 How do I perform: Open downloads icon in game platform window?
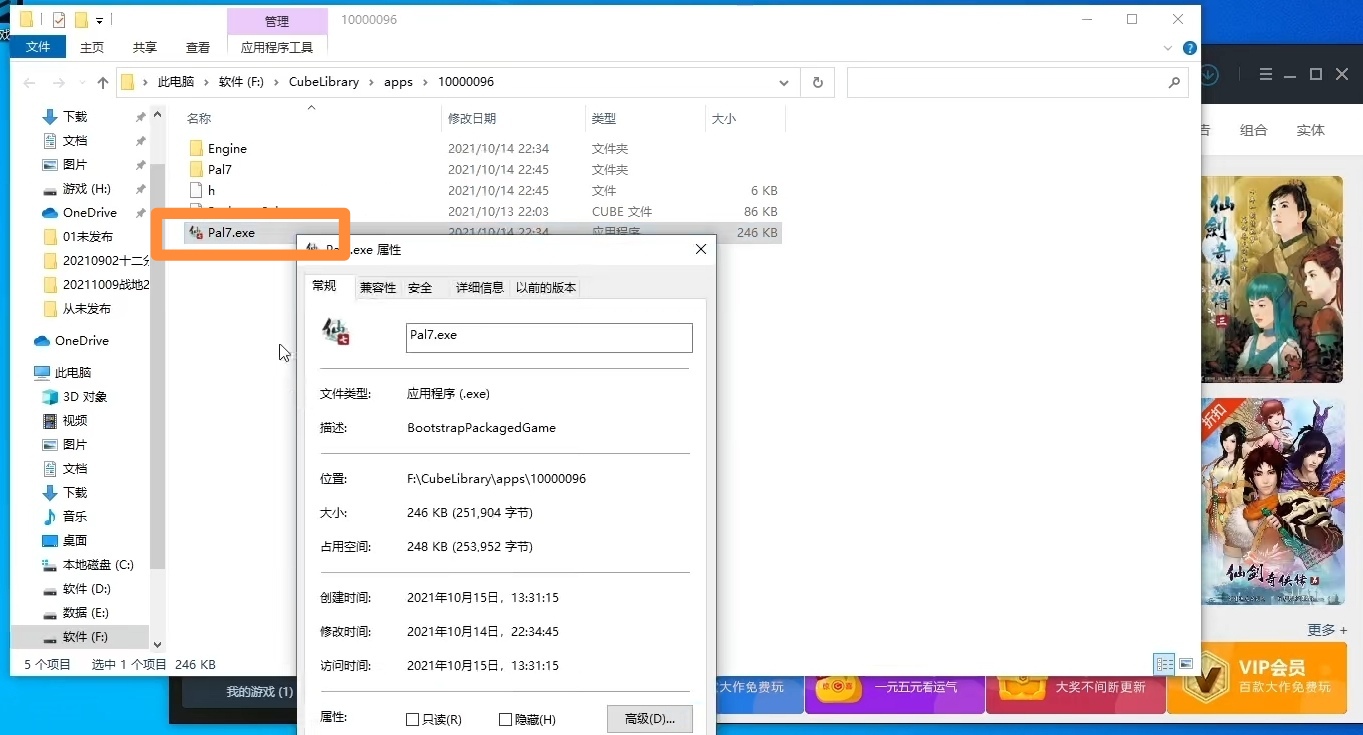point(1209,75)
